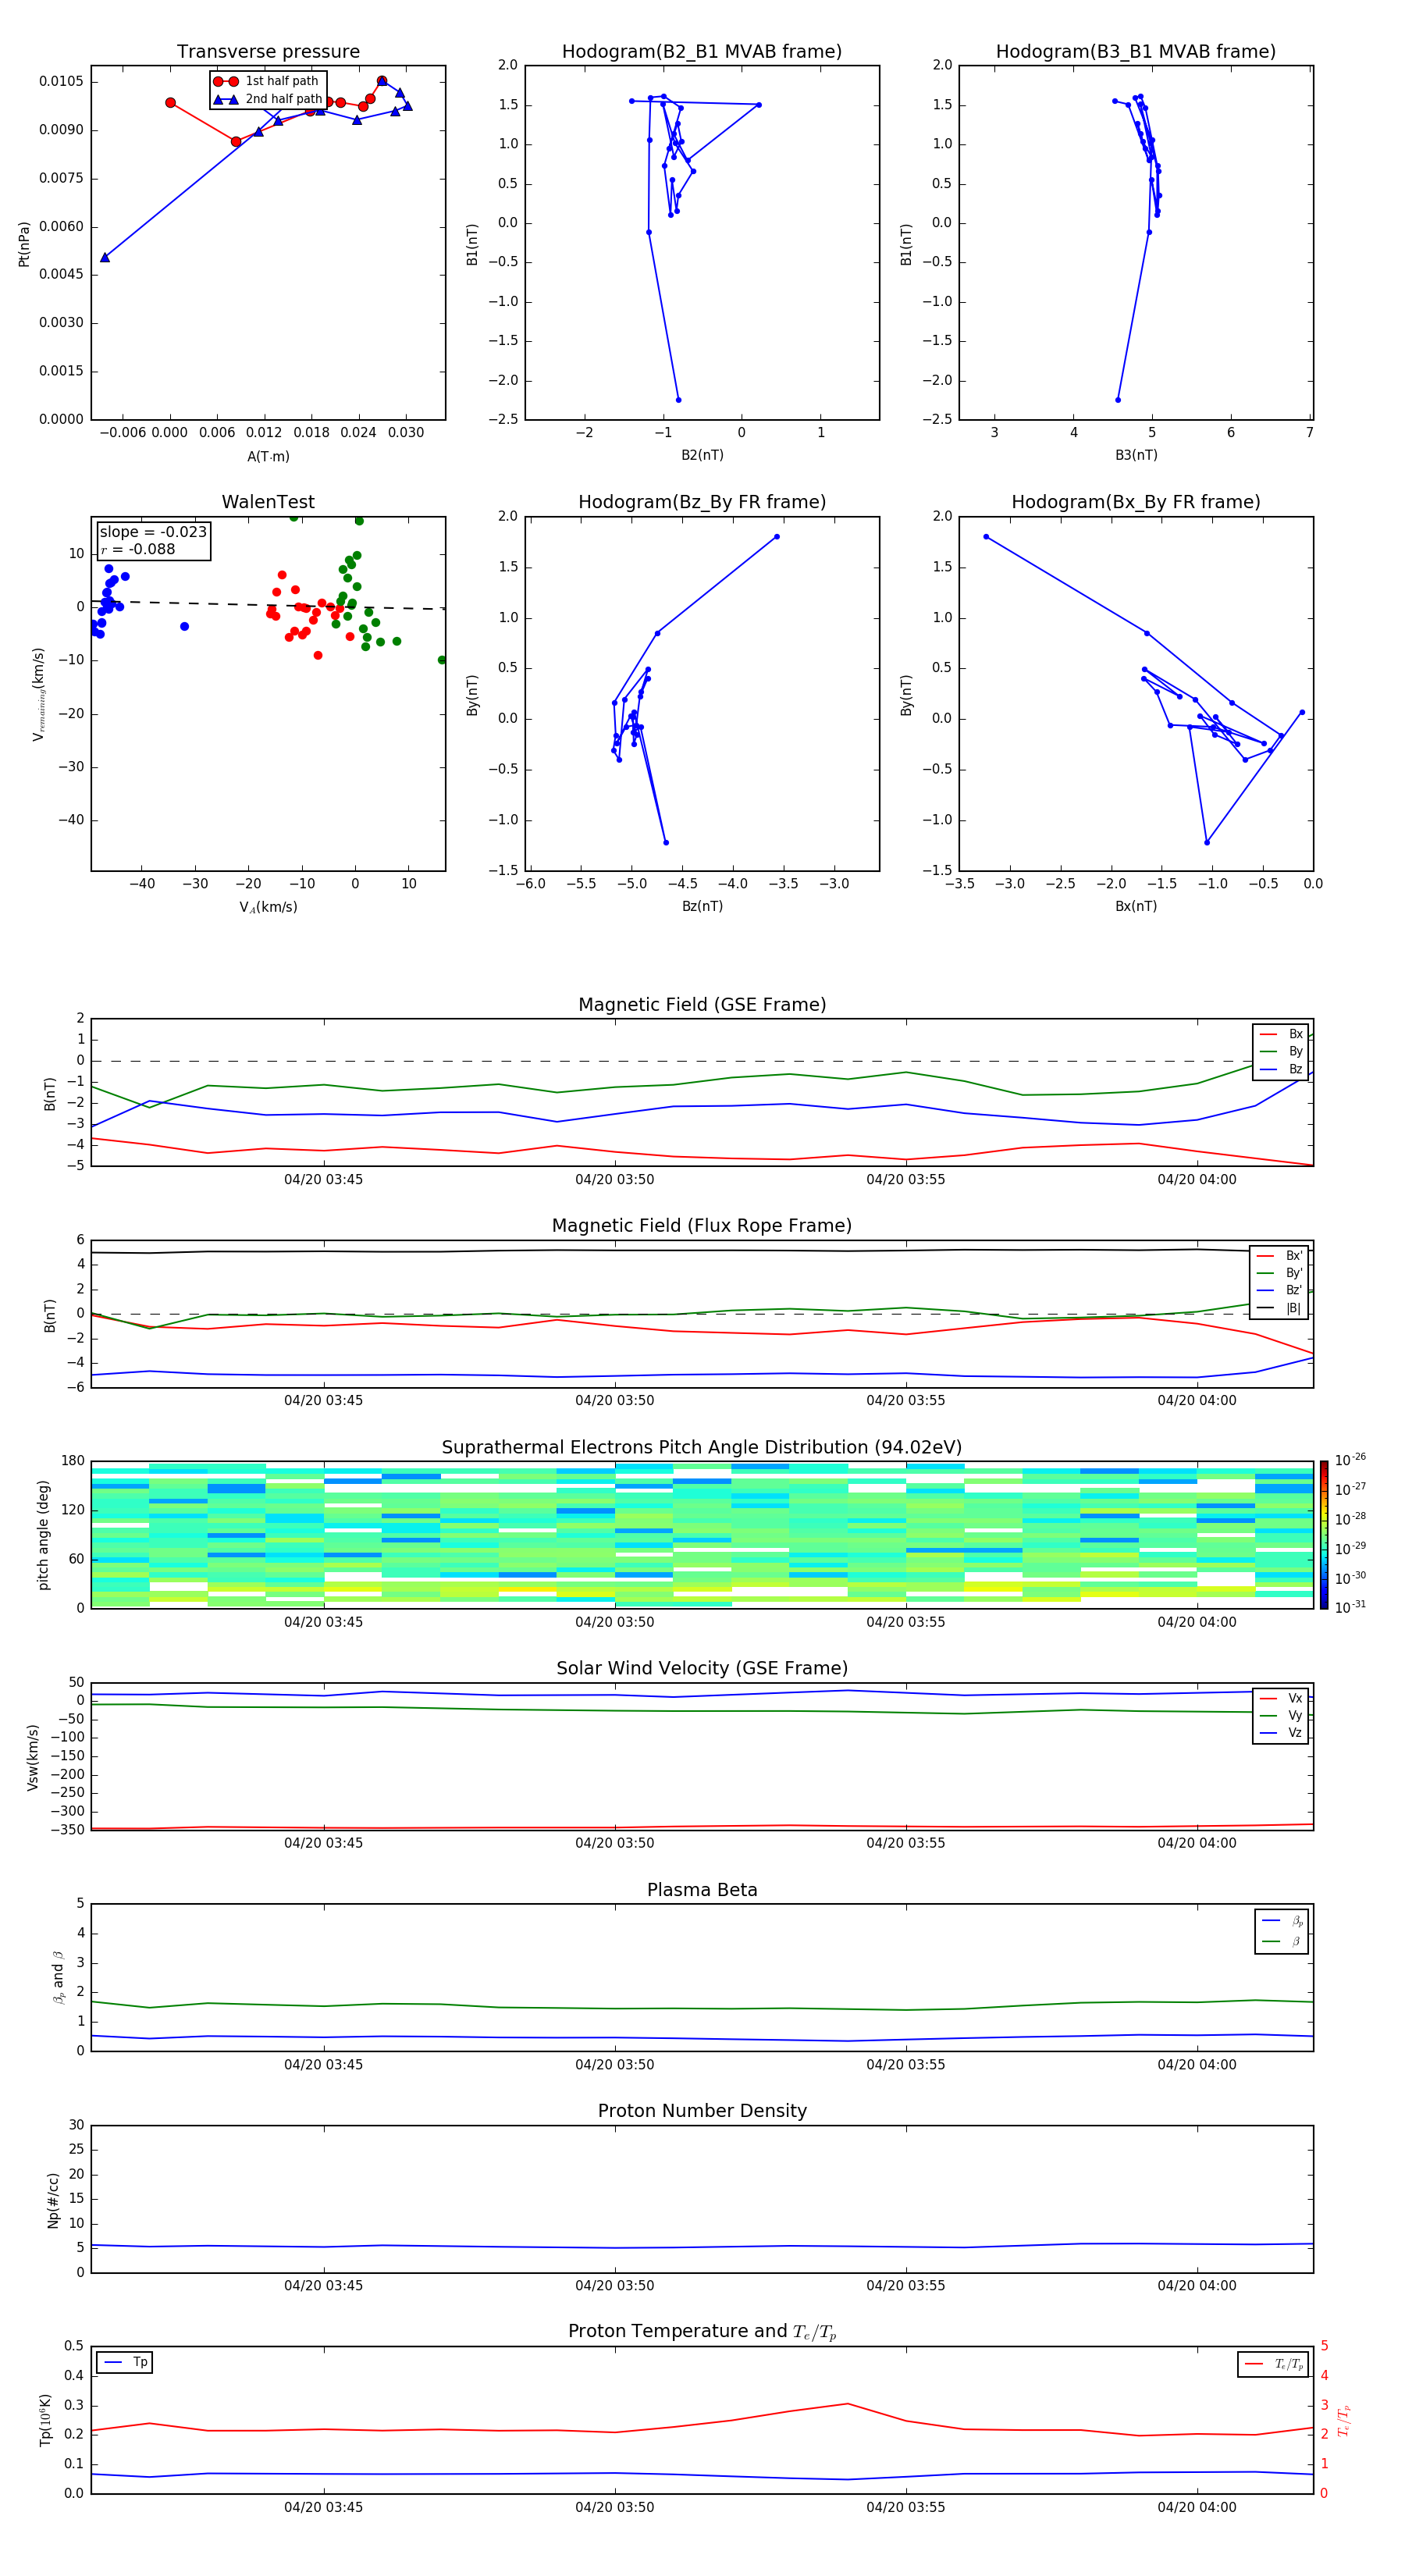
Task: Select the '1st half path' legend entry
Action: point(266,81)
